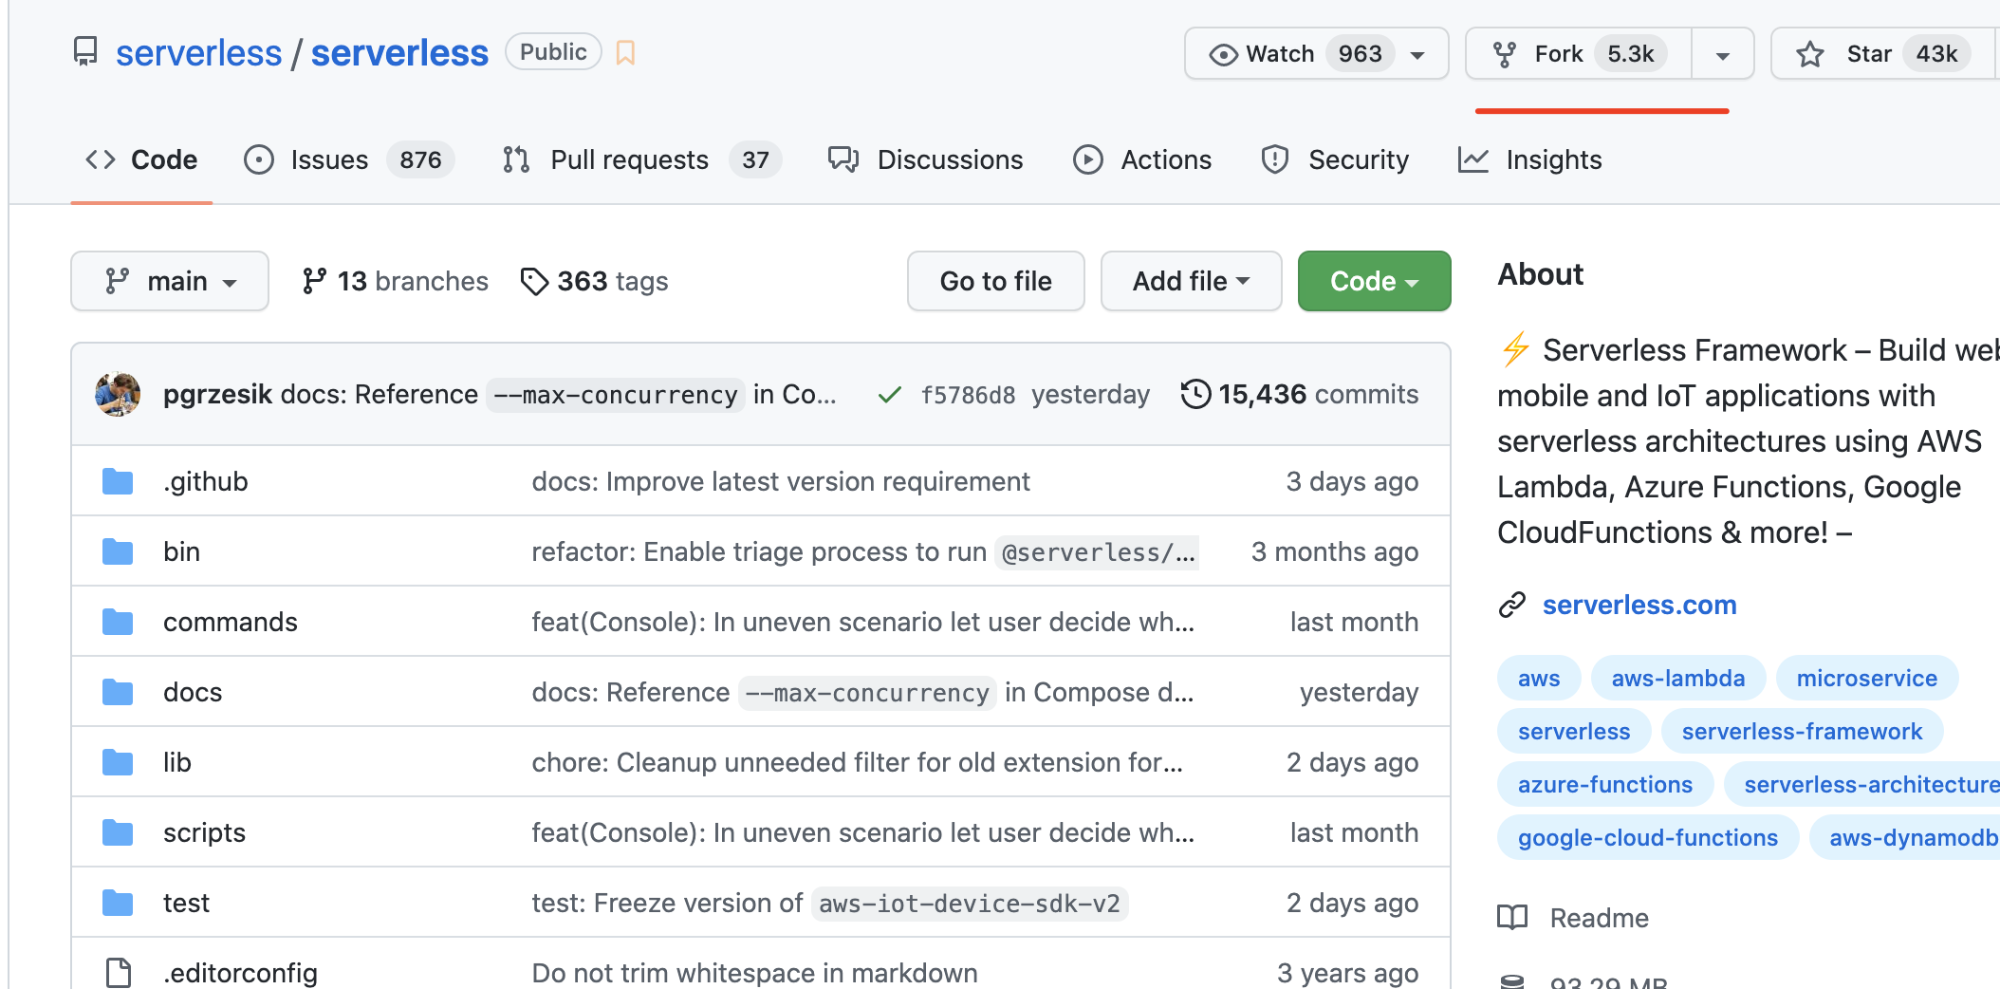
Task: Click the microservice topic tag
Action: 1867,678
